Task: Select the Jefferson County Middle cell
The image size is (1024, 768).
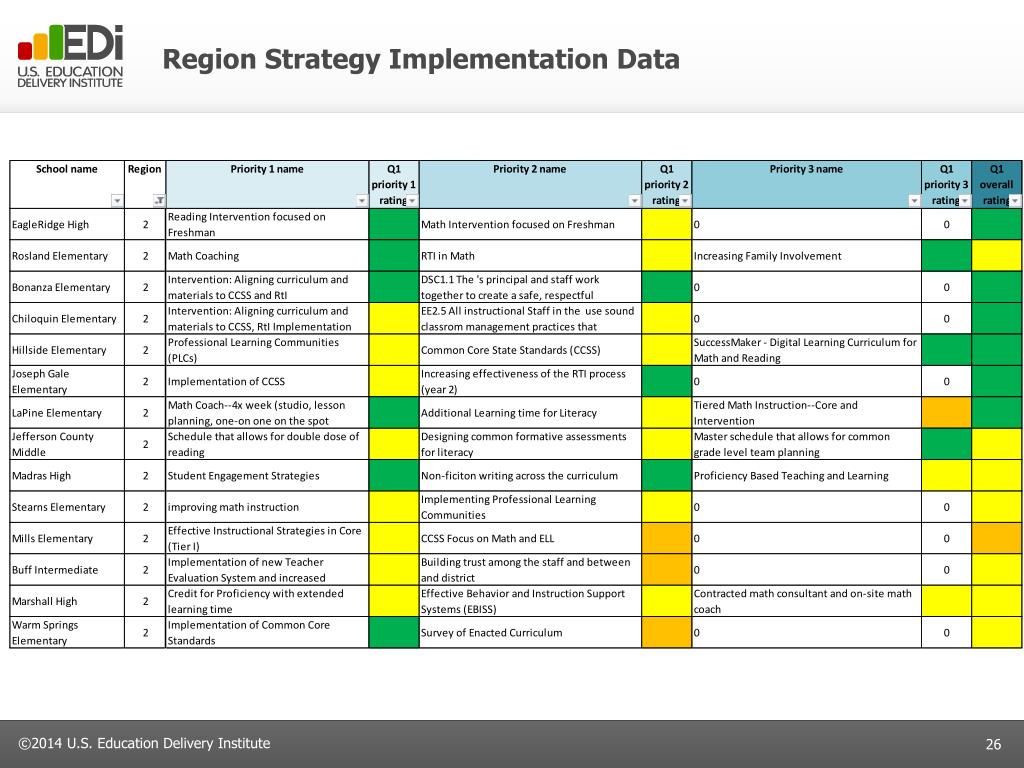Action: pyautogui.click(x=67, y=443)
